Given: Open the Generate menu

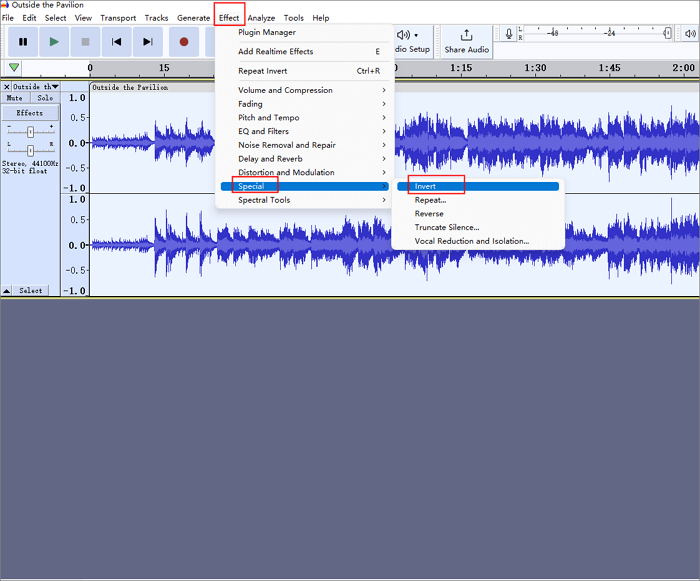Looking at the screenshot, I should 193,18.
